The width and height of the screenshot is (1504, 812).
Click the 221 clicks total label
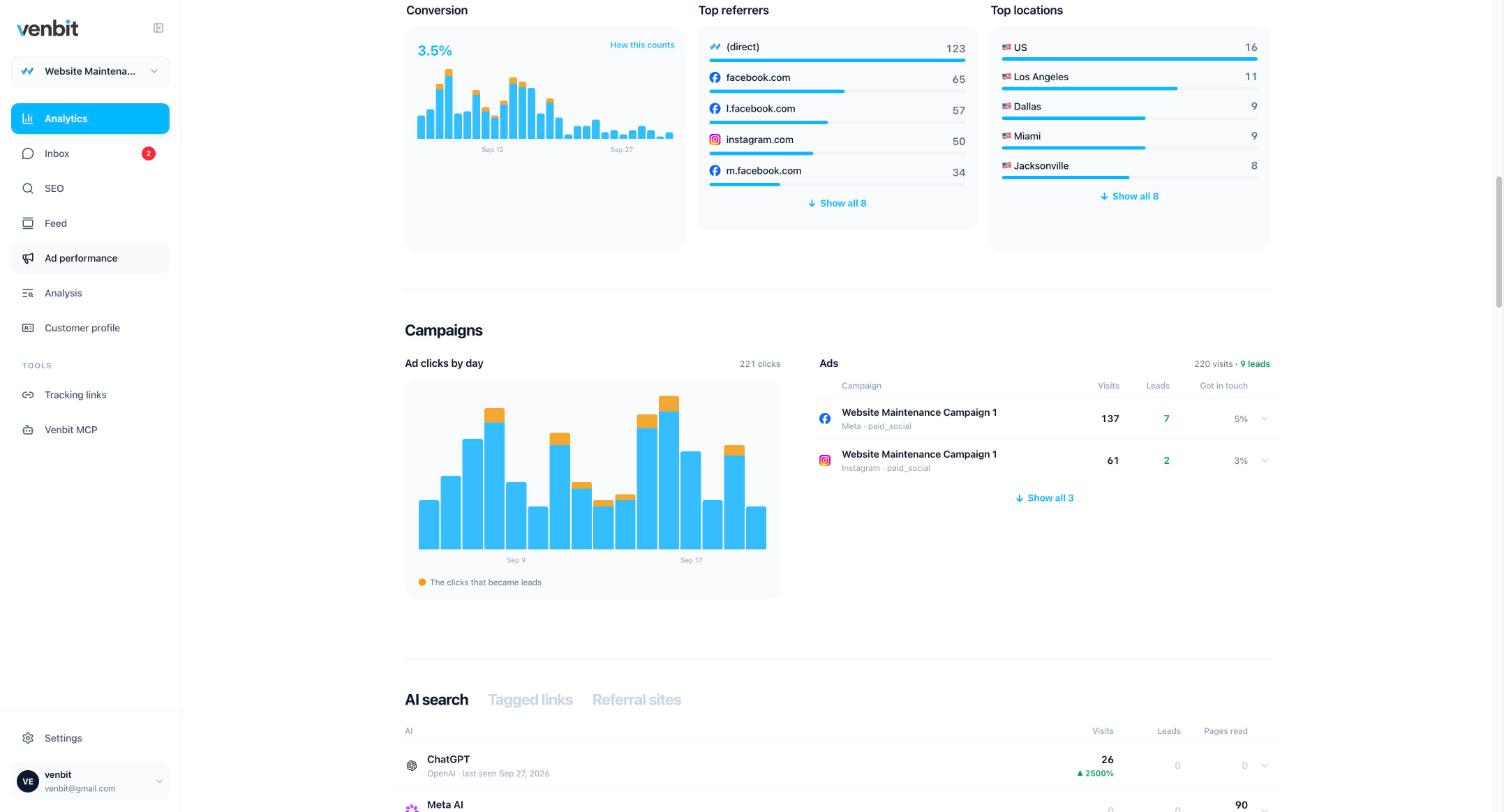click(760, 364)
